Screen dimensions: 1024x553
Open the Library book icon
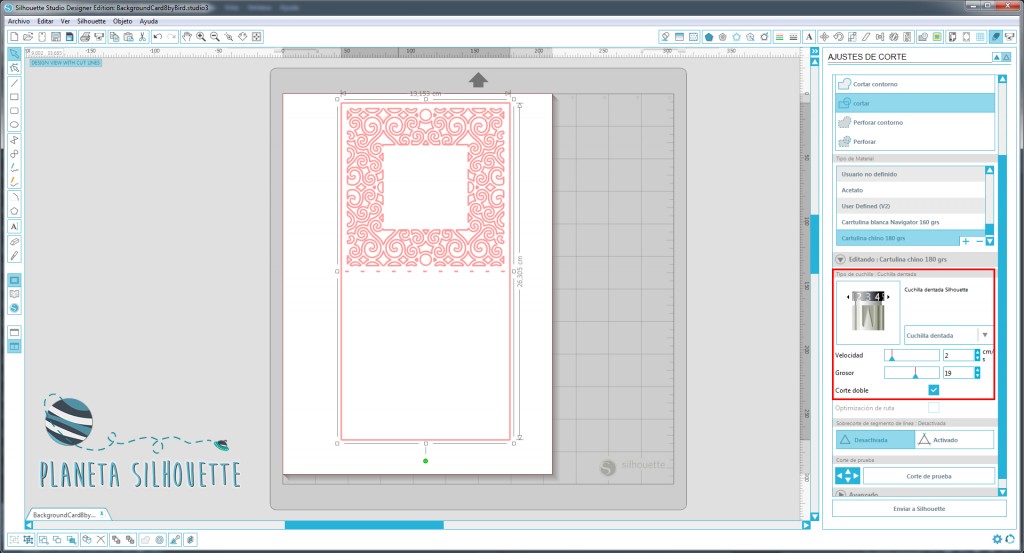coord(14,294)
